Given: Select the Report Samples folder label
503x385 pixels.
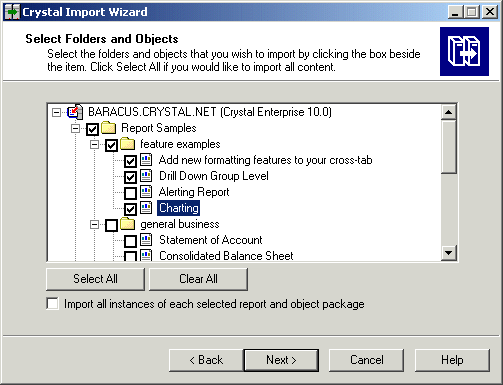Looking at the screenshot, I should (159, 128).
